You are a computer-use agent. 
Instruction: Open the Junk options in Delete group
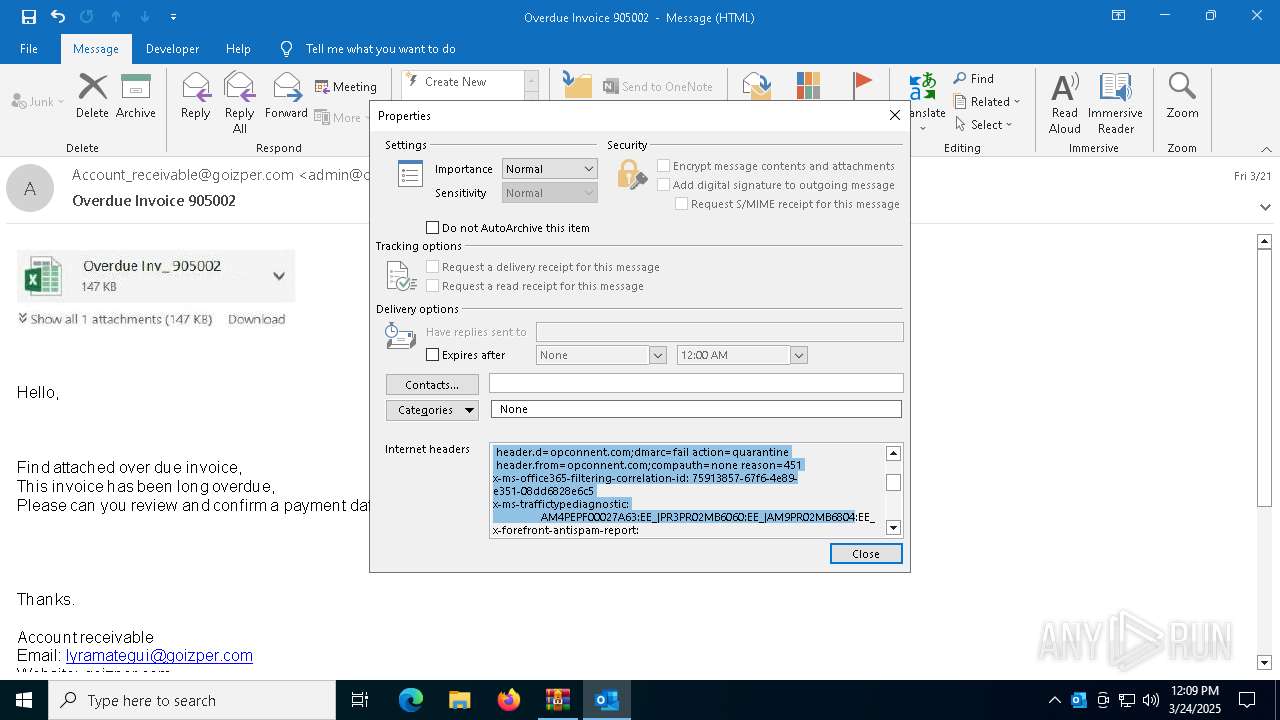coord(38,101)
